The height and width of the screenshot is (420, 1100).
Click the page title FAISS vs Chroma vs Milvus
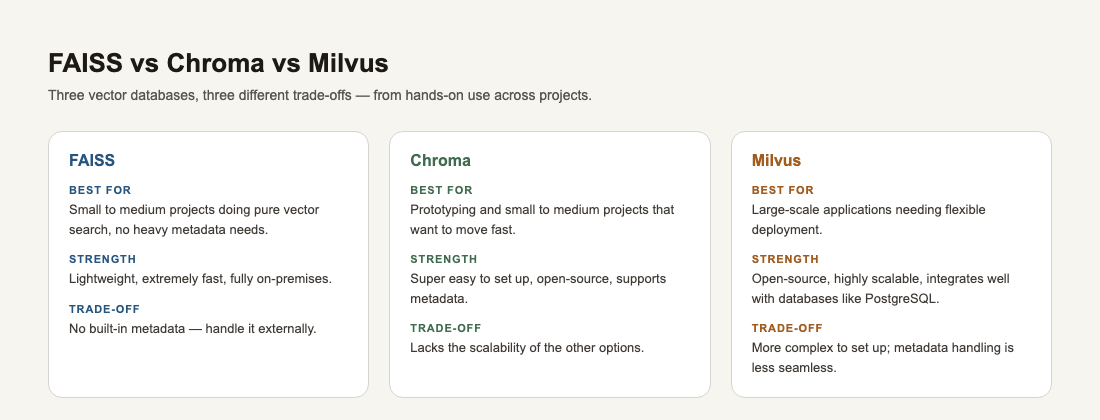coord(218,63)
